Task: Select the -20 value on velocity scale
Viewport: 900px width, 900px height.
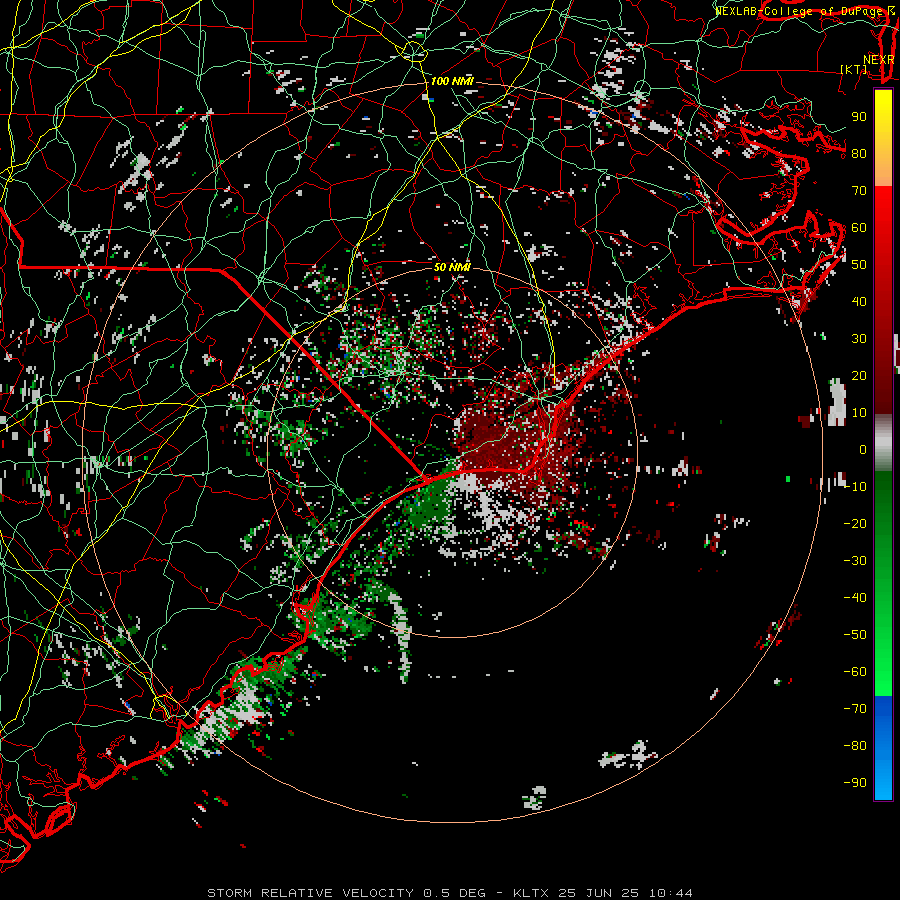Action: (x=855, y=524)
